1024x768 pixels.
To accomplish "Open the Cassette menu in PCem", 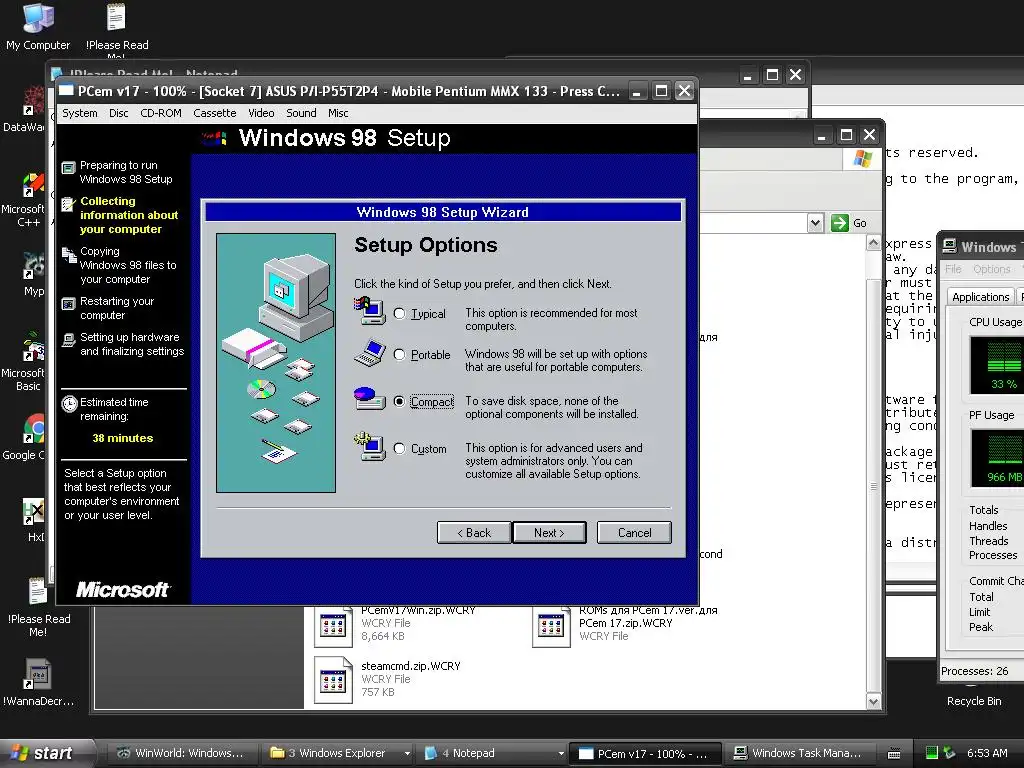I will 214,113.
